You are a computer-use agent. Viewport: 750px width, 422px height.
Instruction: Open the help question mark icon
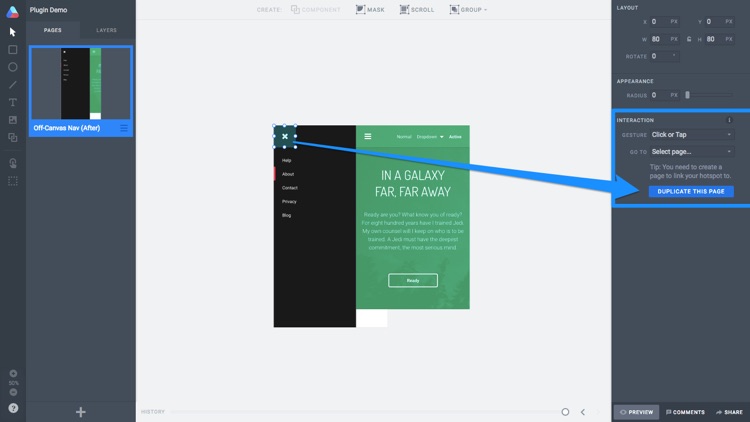13,408
